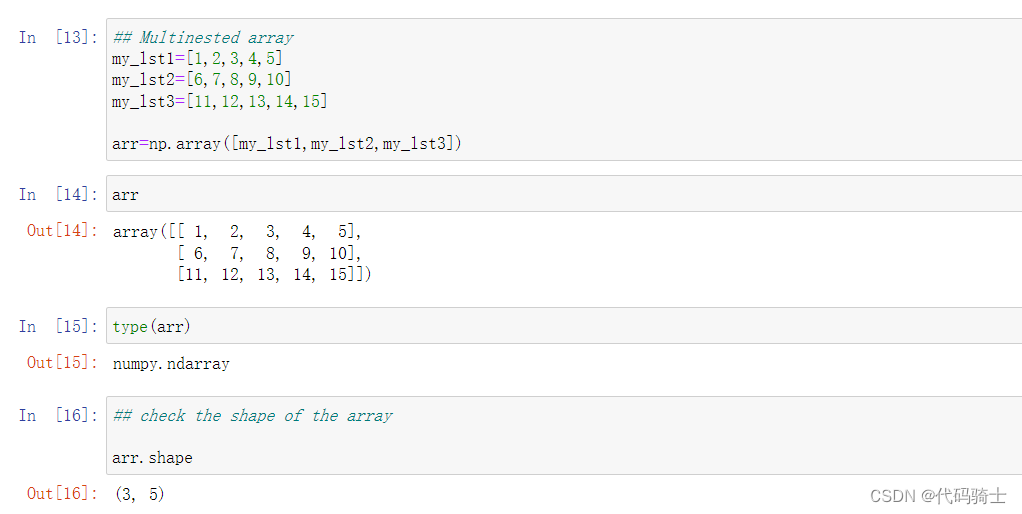This screenshot has width=1022, height=514.
Task: Click the Out[15] output prompt
Action: [x=63, y=363]
